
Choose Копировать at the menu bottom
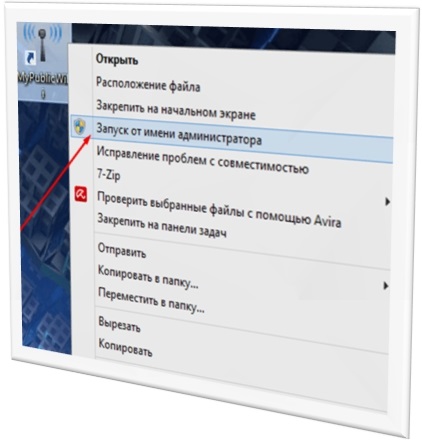click(125, 347)
